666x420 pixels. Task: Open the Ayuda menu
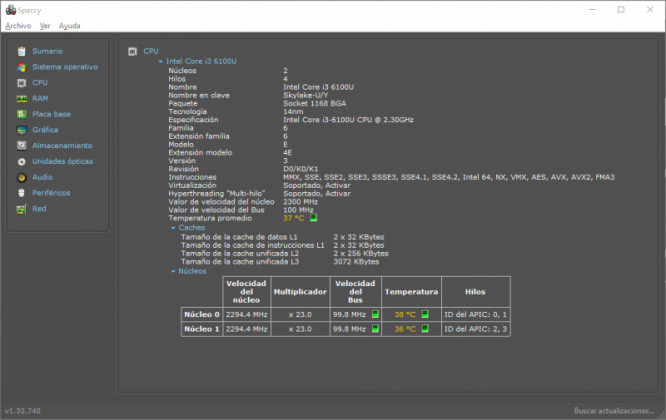click(69, 26)
